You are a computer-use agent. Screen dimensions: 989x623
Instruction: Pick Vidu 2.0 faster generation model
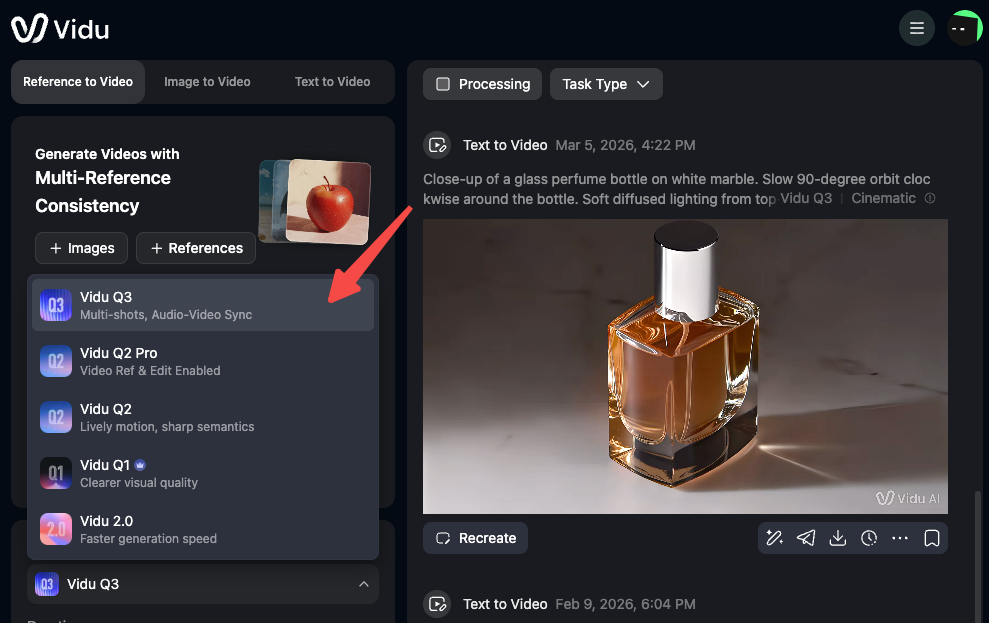[203, 530]
